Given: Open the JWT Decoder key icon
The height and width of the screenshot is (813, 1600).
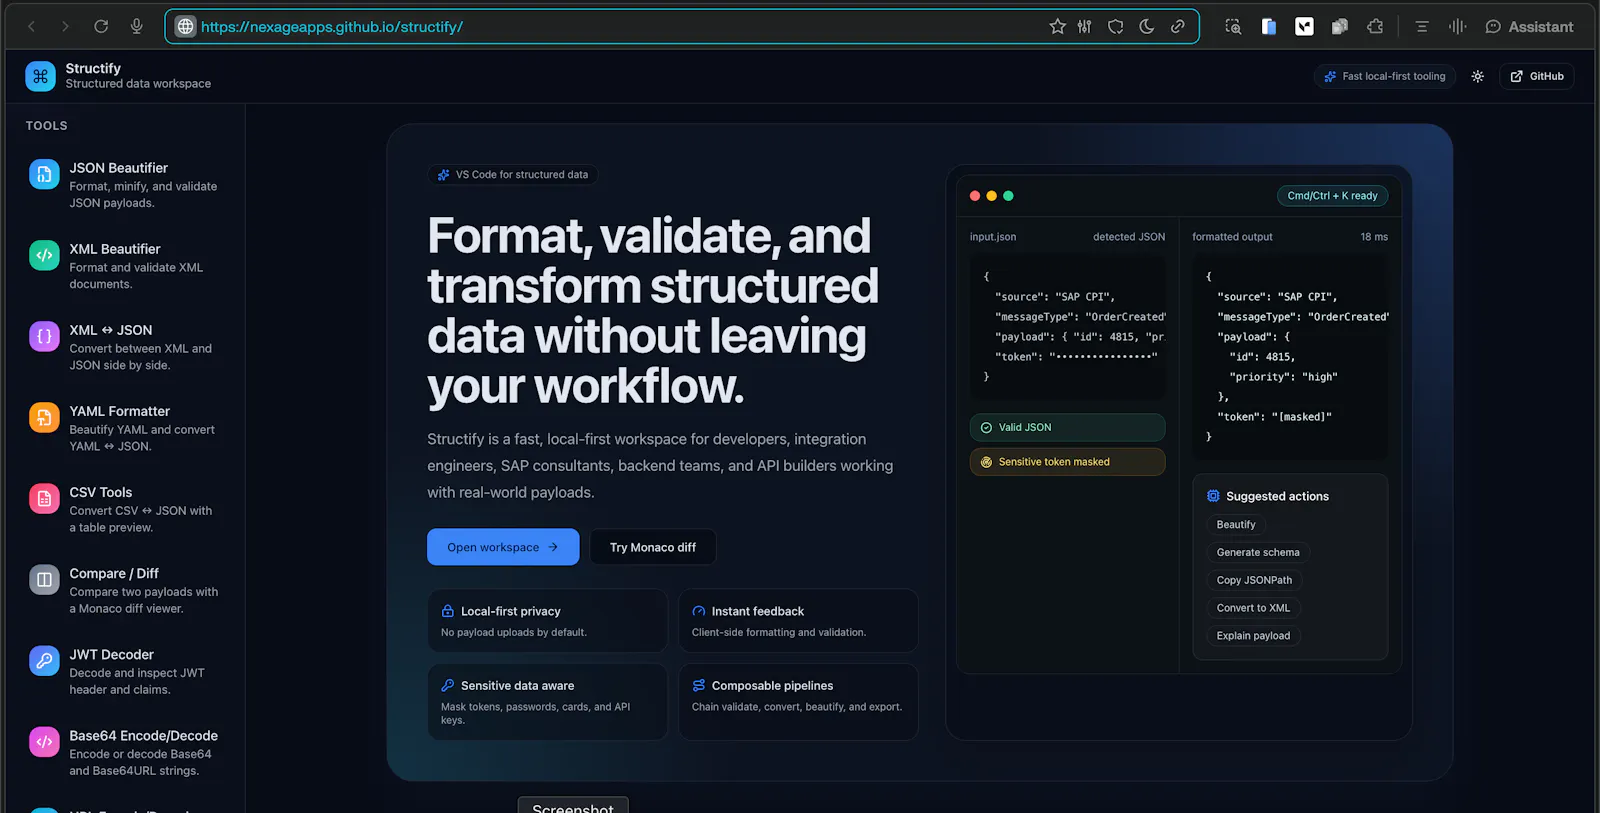Looking at the screenshot, I should [x=44, y=661].
